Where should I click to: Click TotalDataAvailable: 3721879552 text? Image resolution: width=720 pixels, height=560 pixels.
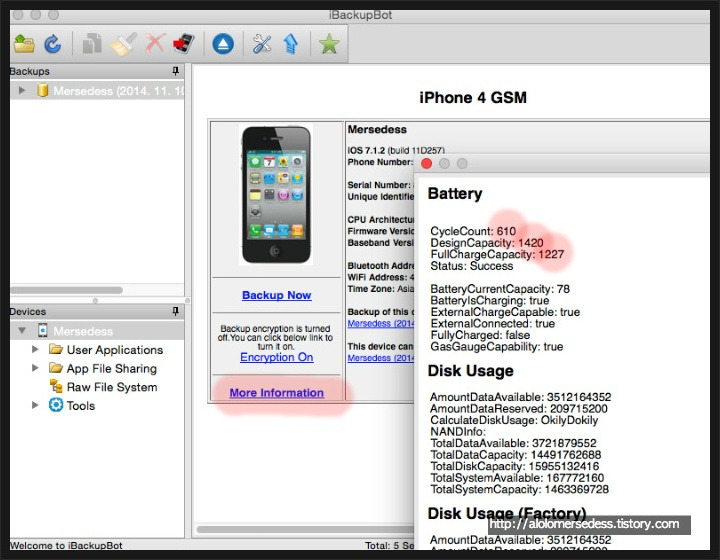[x=513, y=443]
